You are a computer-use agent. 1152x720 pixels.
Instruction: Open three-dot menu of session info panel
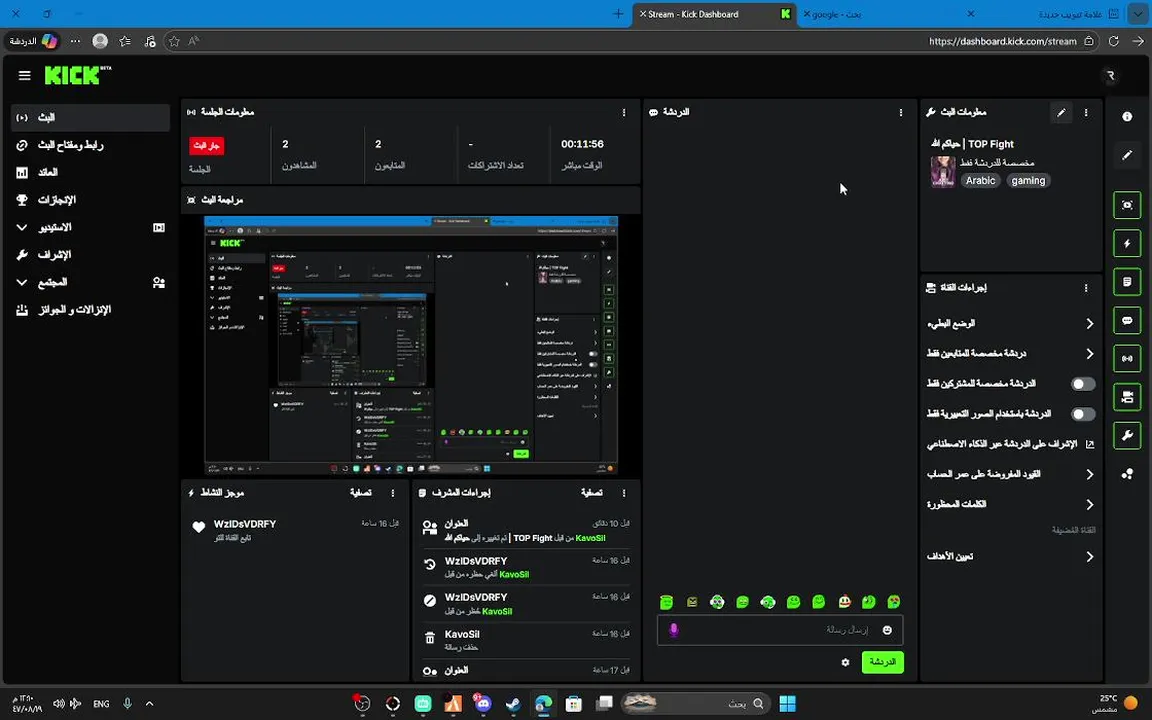(624, 112)
